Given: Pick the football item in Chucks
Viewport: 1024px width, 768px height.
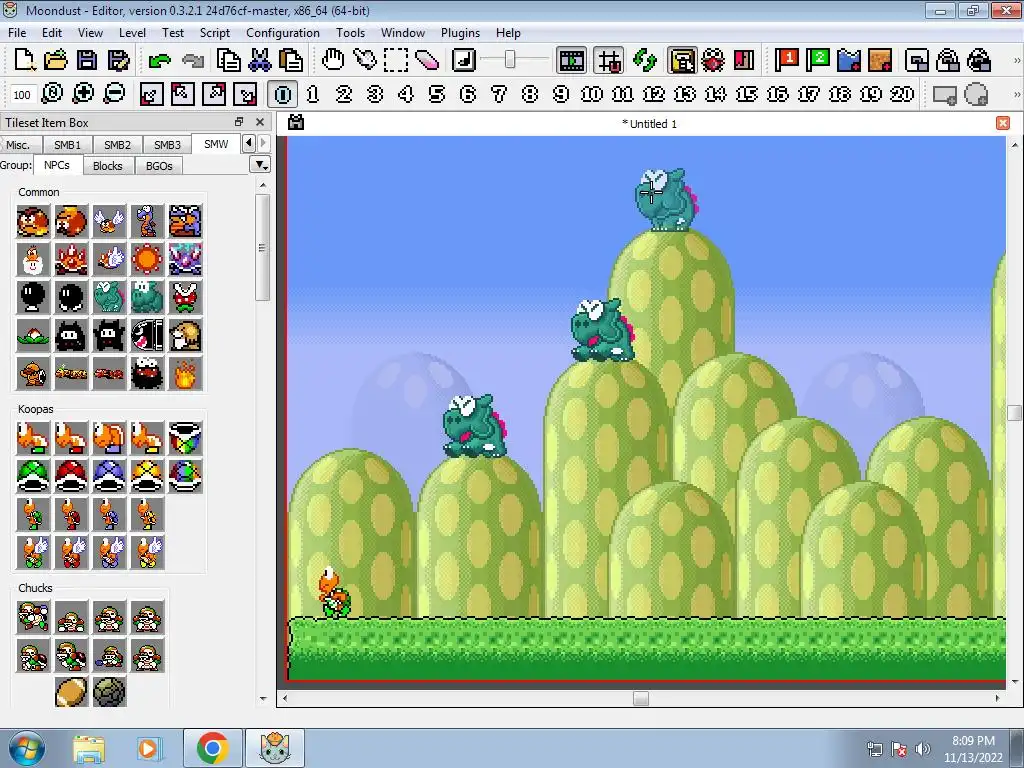Looking at the screenshot, I should tap(71, 692).
